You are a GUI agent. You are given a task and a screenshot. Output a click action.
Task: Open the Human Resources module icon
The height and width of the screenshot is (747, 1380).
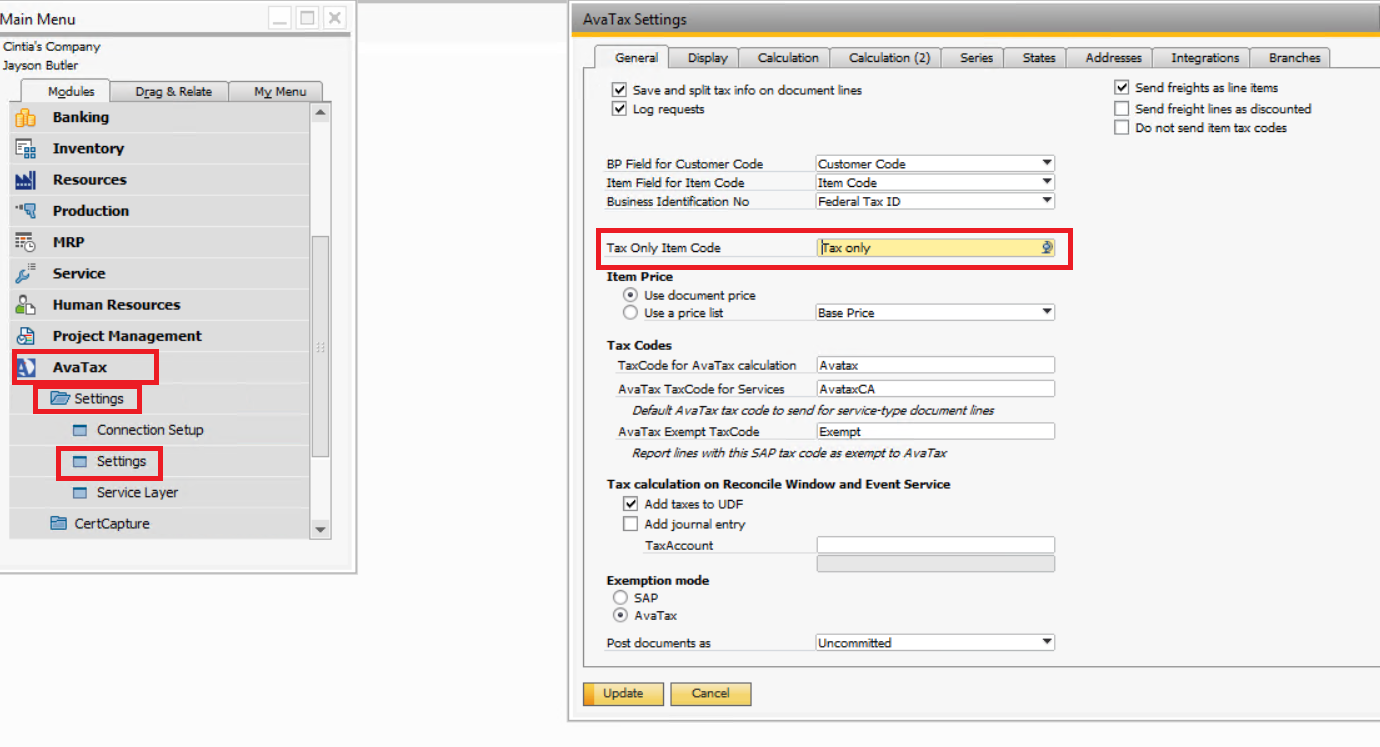26,305
